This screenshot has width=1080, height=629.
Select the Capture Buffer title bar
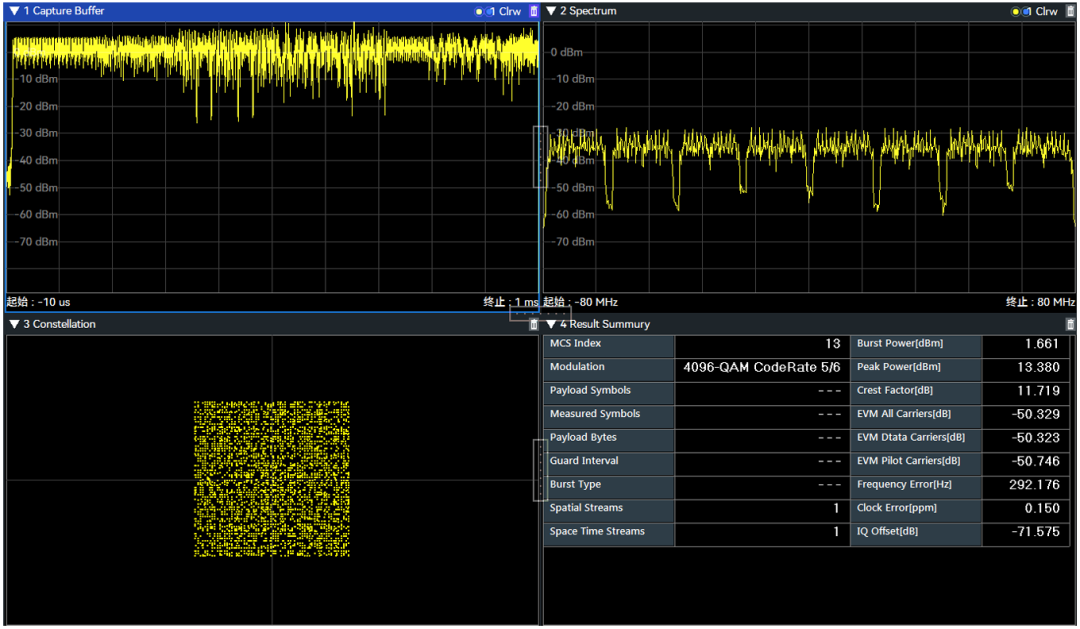coord(64,11)
